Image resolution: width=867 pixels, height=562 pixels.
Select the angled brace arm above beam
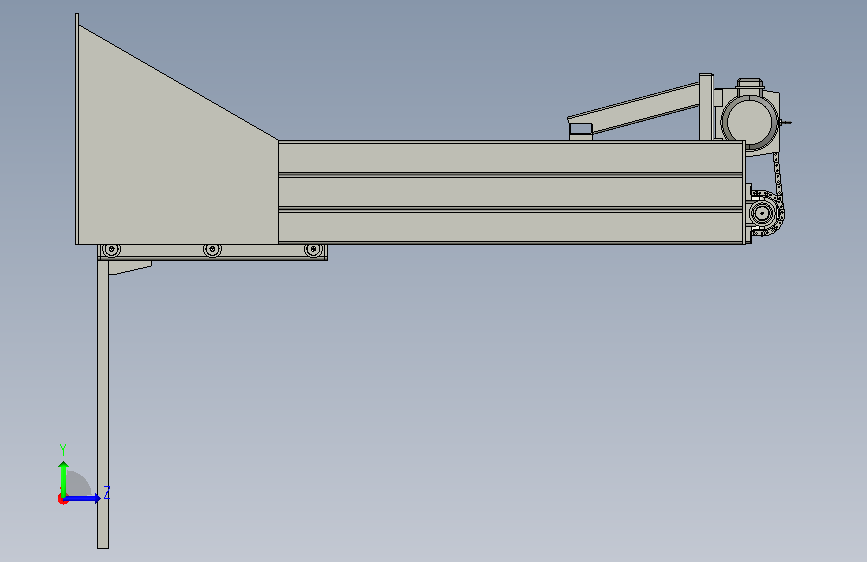[634, 108]
